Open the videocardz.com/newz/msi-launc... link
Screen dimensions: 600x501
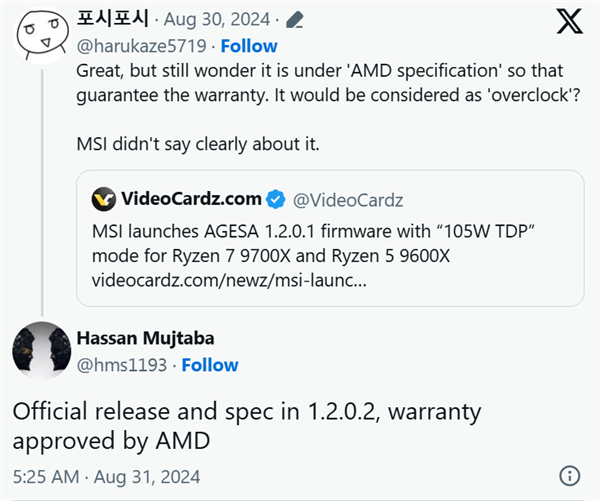pyautogui.click(x=227, y=280)
